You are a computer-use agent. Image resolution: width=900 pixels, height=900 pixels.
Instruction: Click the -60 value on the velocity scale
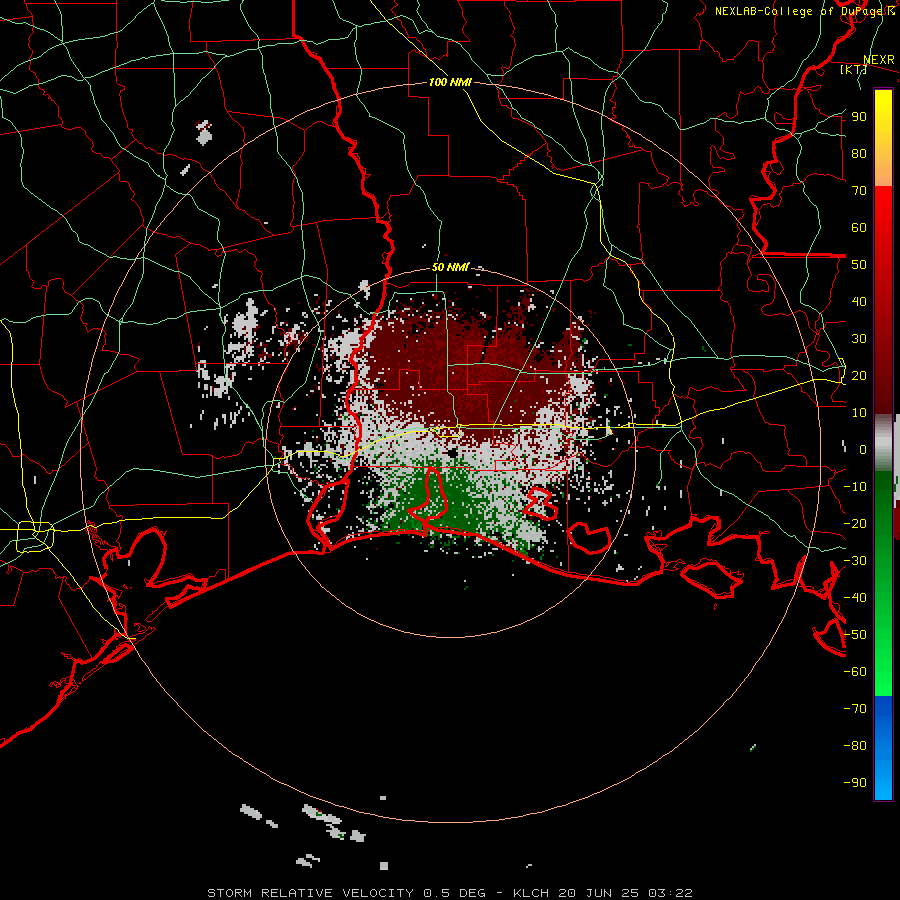[x=855, y=672]
